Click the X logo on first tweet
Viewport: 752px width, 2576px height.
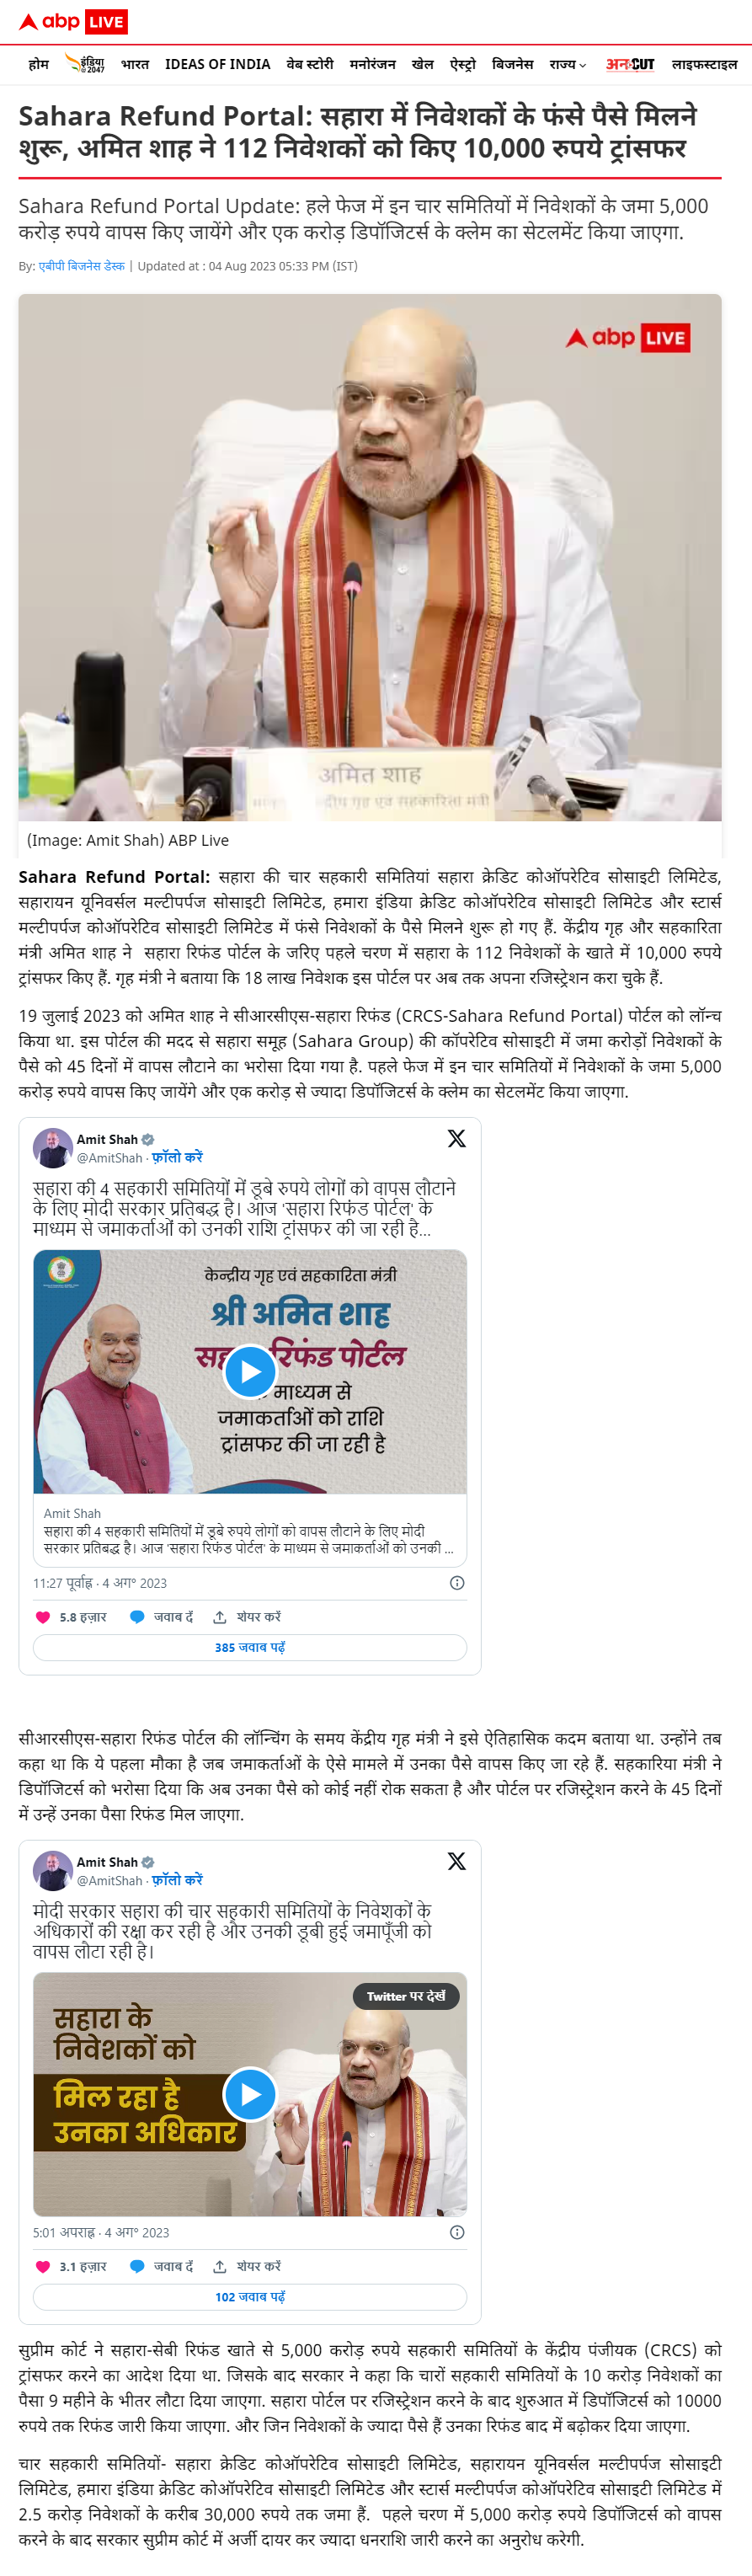click(x=457, y=1138)
